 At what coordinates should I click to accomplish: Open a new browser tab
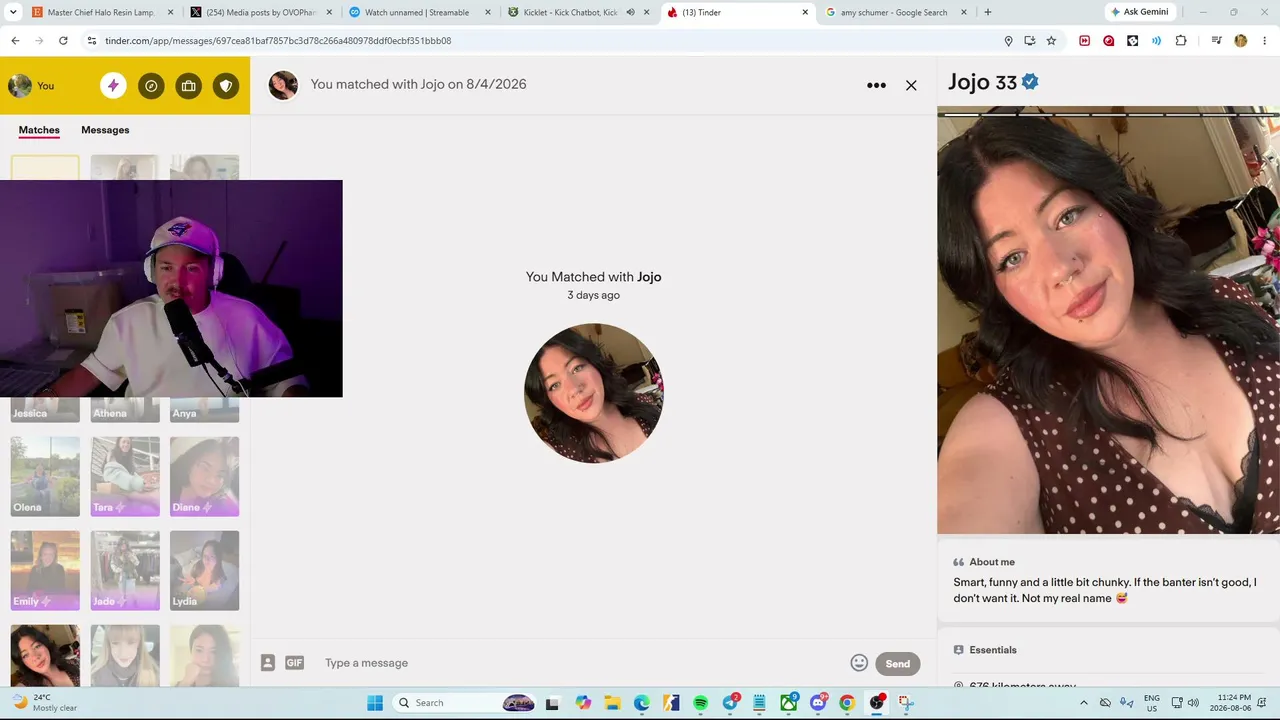[x=988, y=12]
